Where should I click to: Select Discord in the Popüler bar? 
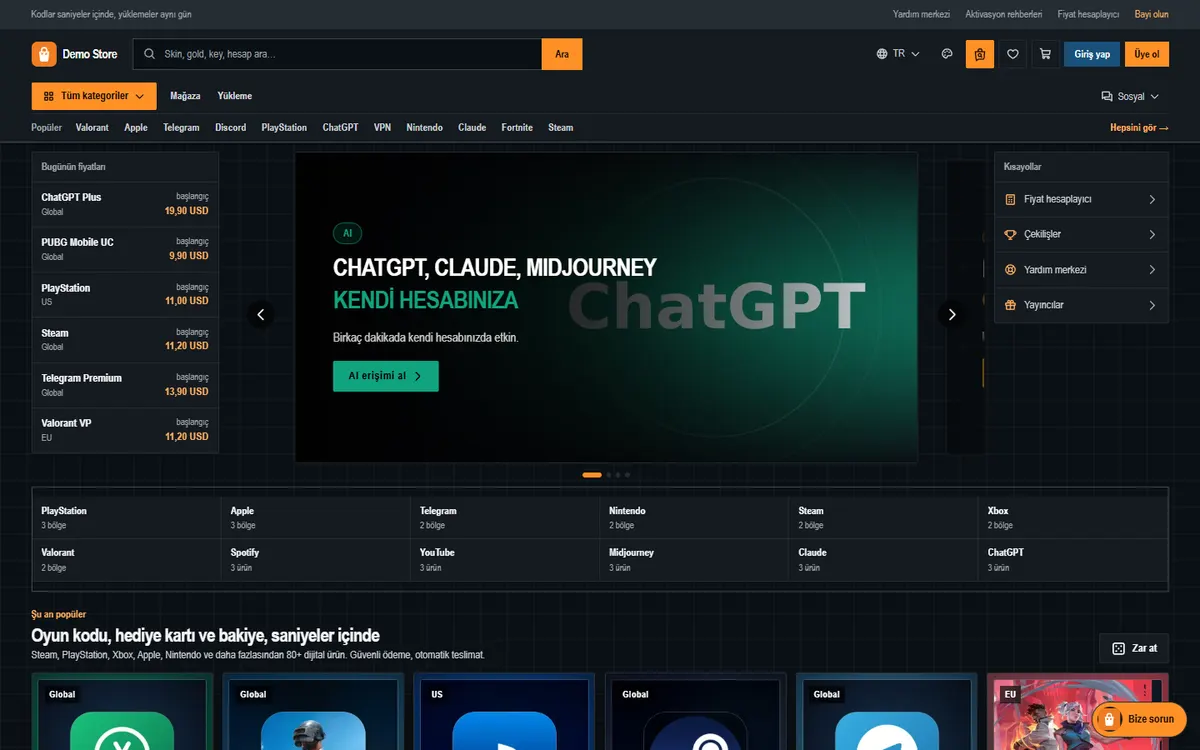coord(230,128)
